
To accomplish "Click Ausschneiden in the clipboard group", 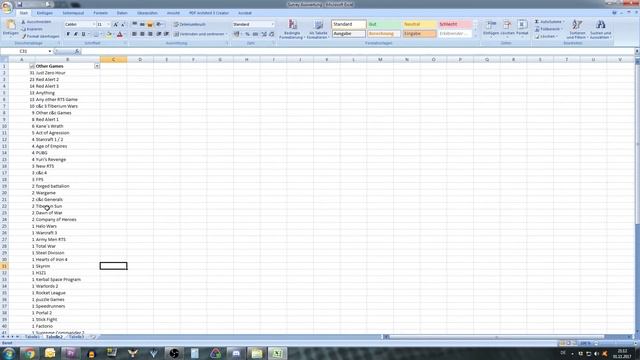I will pos(36,22).
